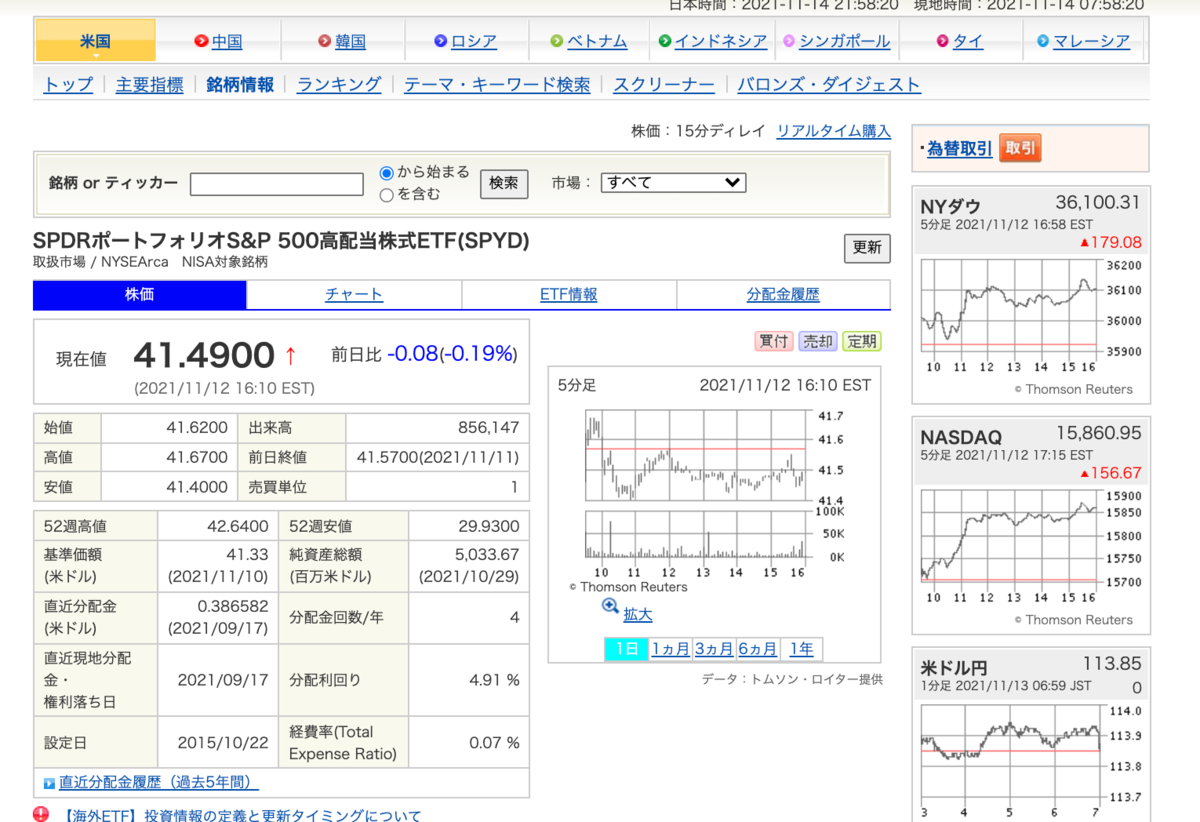The width and height of the screenshot is (1200, 822).
Task: Open the タイ market tab
Action: [x=968, y=41]
